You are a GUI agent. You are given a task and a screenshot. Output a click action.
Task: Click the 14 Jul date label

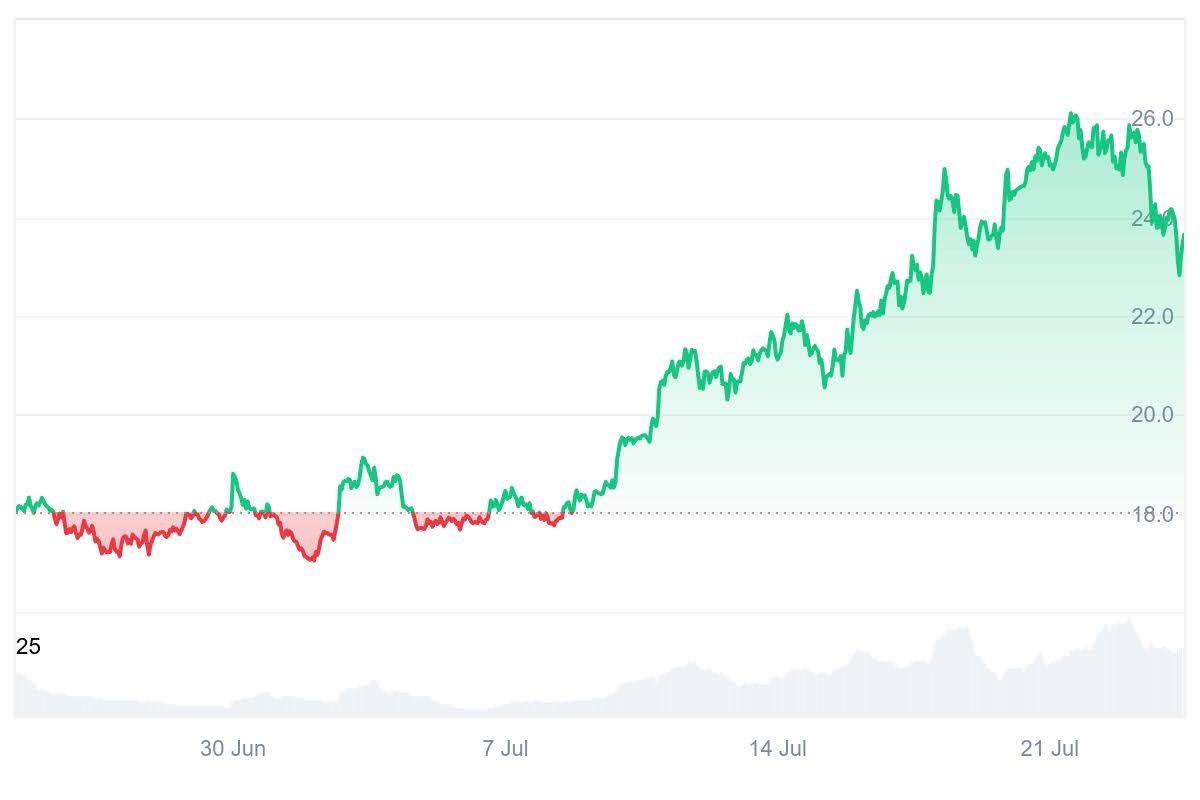point(777,749)
